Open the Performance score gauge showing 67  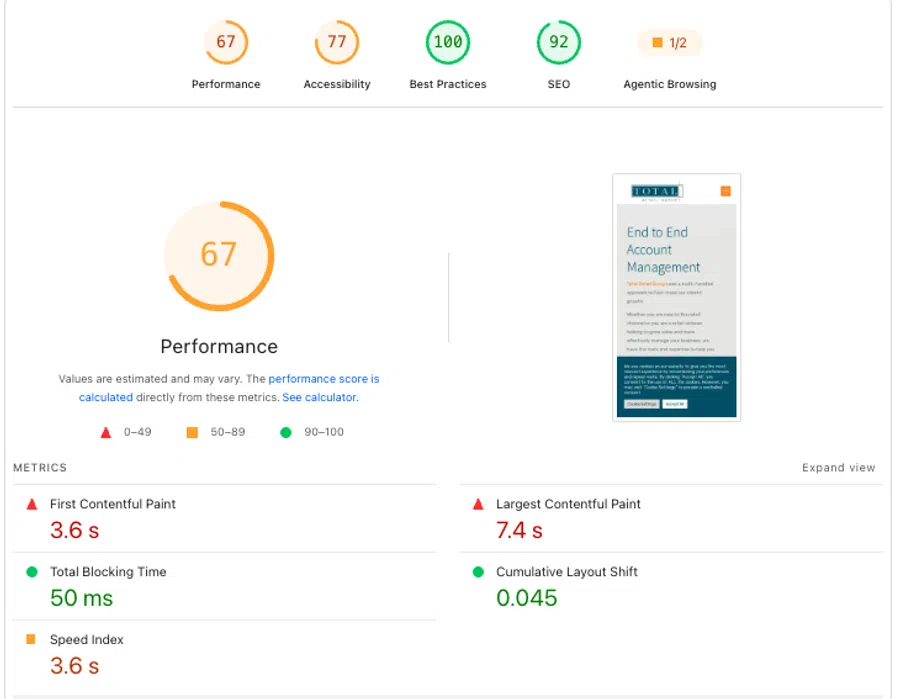pos(226,42)
